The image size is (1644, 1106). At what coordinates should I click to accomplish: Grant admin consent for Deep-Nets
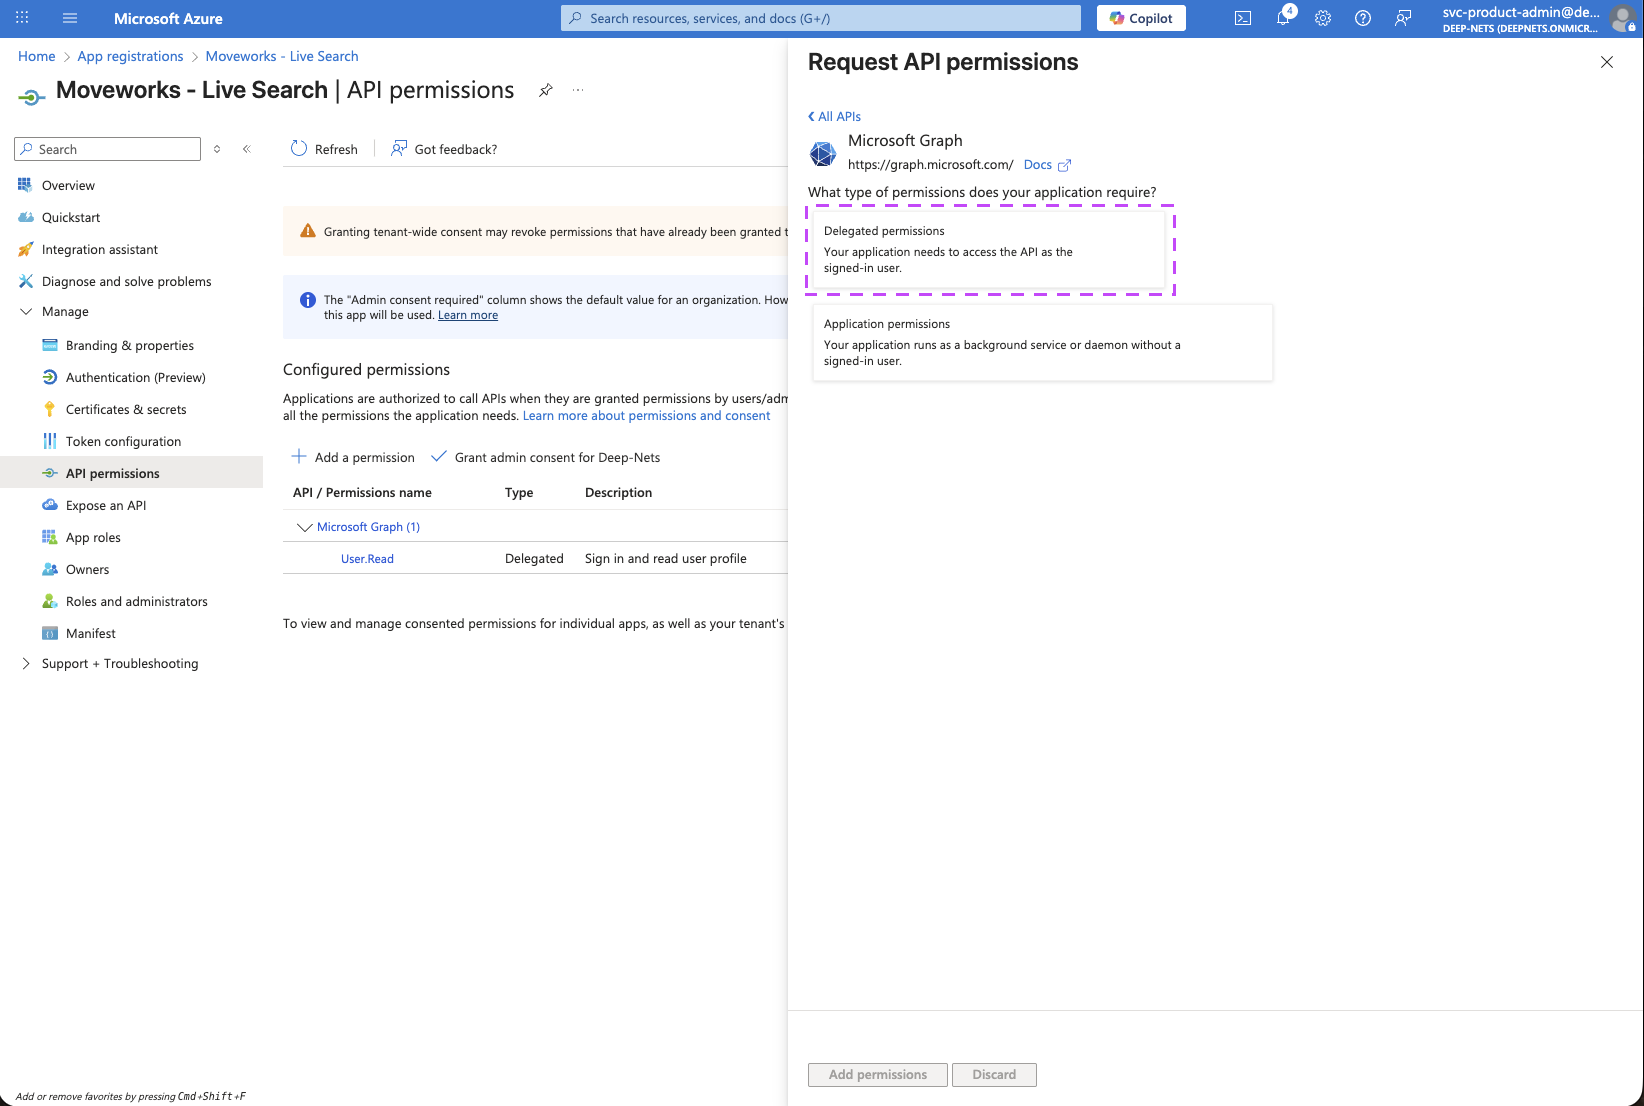coord(545,457)
